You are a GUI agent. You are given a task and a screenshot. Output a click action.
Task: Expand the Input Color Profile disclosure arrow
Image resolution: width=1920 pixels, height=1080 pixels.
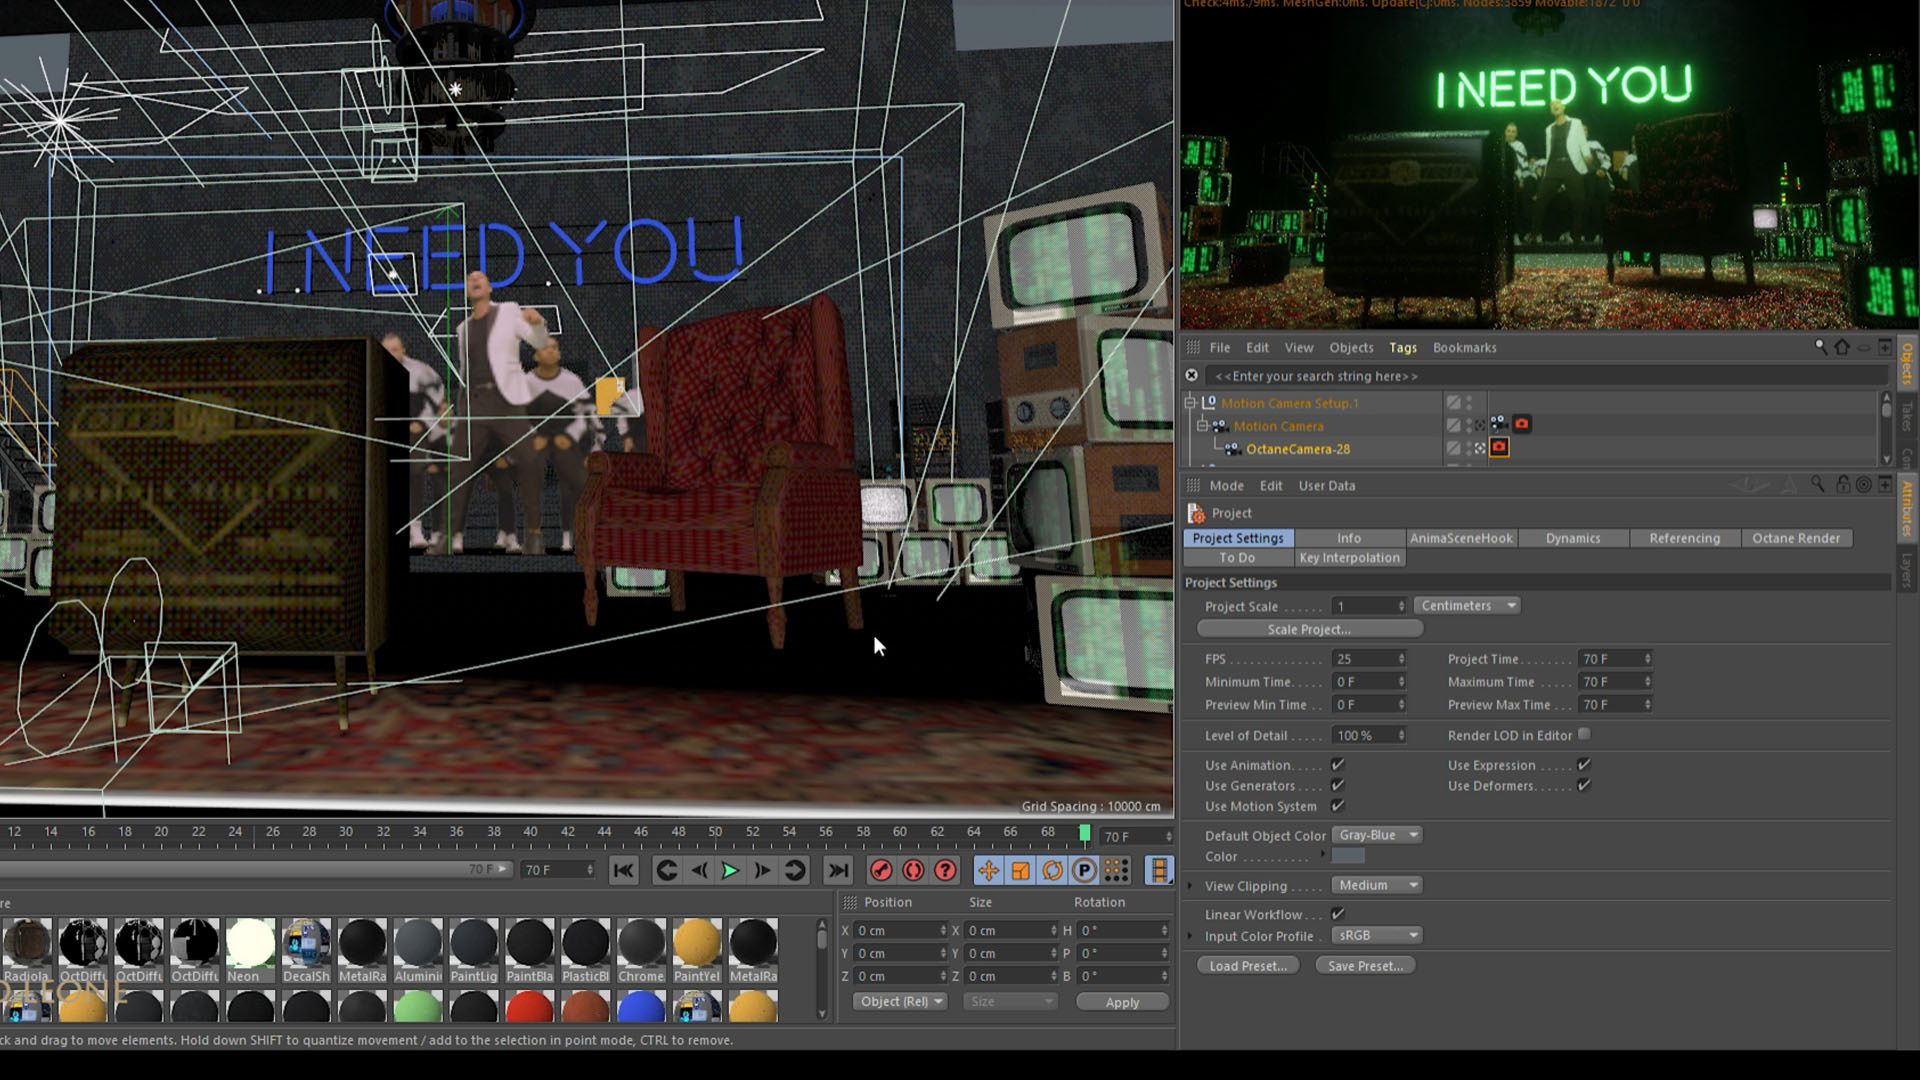tap(1190, 936)
